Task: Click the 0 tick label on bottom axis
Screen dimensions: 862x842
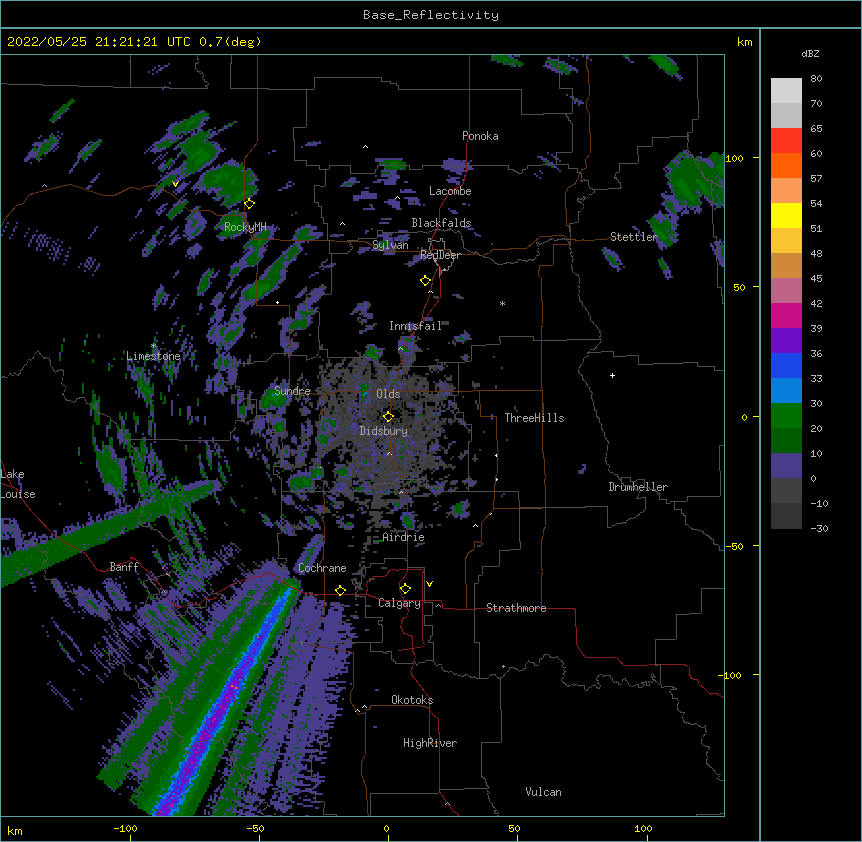Action: (386, 828)
